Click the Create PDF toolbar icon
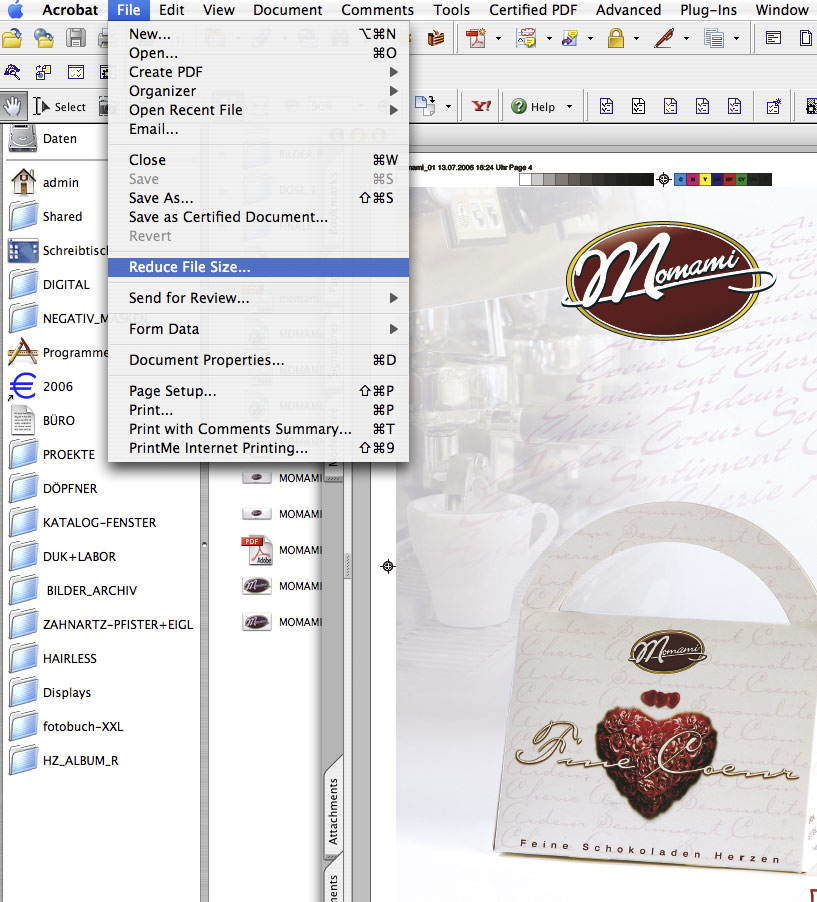The width and height of the screenshot is (817, 902). coord(476,39)
